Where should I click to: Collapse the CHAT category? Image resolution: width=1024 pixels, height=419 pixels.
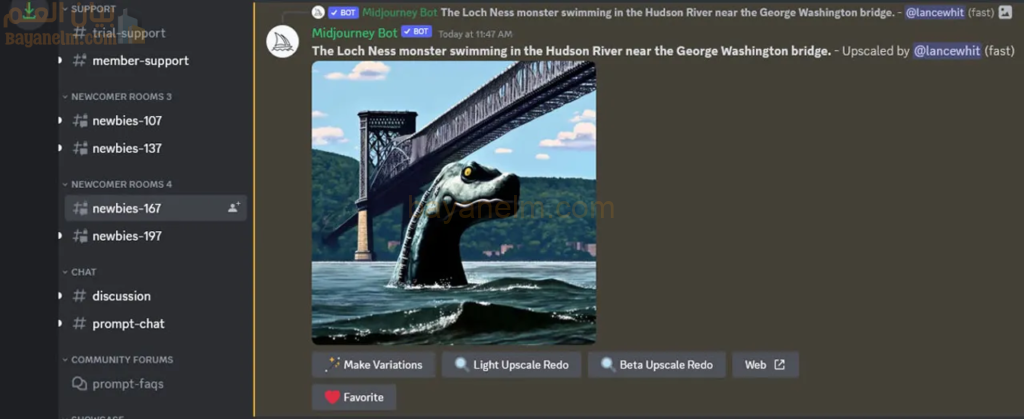pos(79,272)
